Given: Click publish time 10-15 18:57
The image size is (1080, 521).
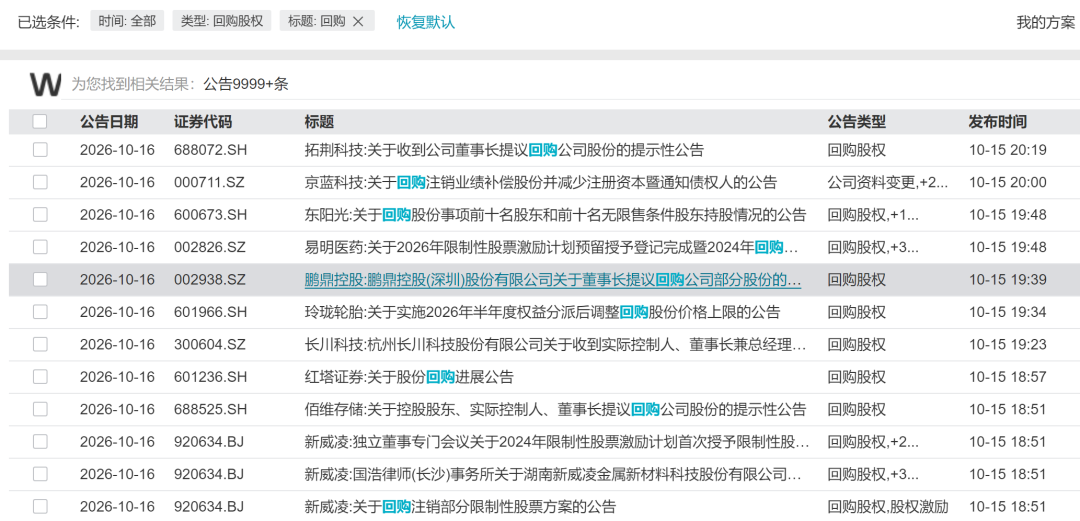Looking at the screenshot, I should pos(1008,377).
